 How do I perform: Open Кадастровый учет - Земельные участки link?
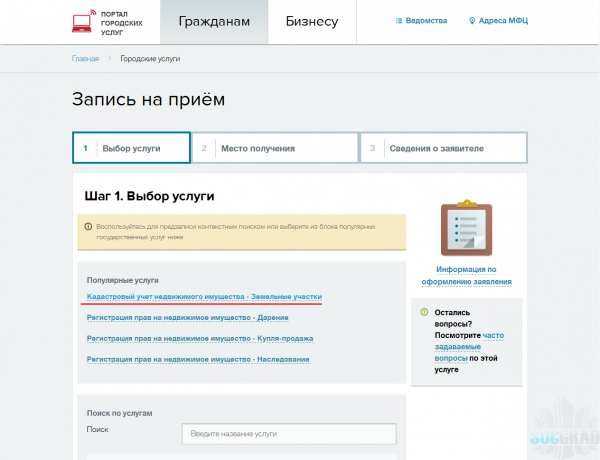204,298
